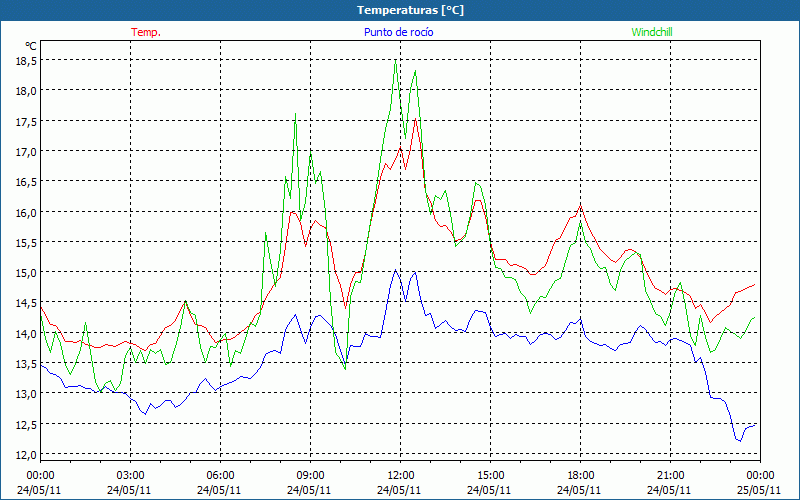Select the 21:00 time axis label
This screenshot has width=800, height=500.
coord(670,475)
